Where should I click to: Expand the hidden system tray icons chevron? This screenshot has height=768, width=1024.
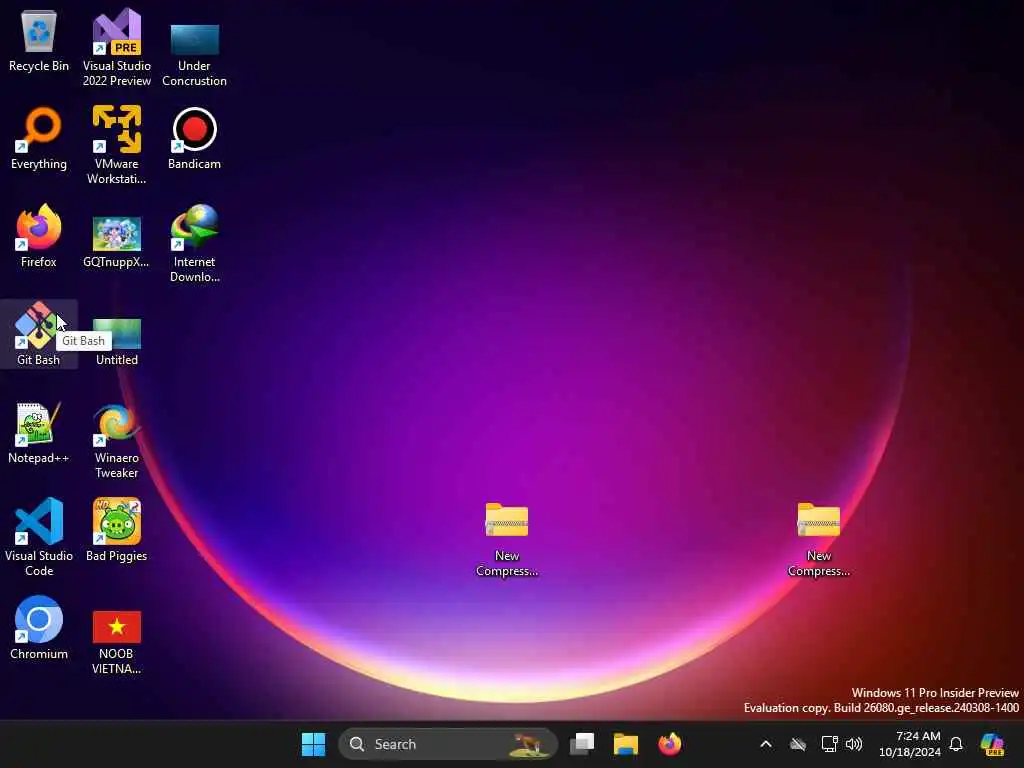point(766,744)
